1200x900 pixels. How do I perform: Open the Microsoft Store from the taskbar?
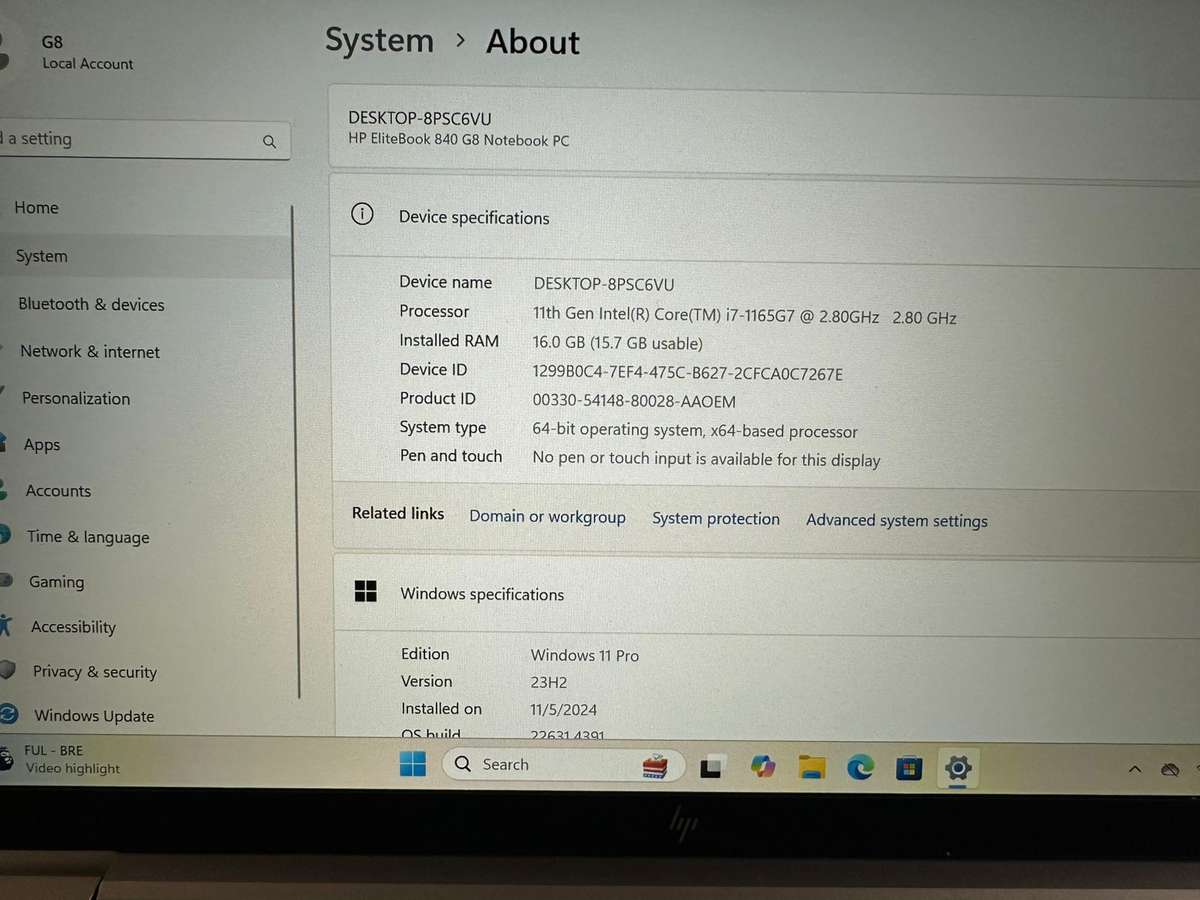(x=908, y=766)
